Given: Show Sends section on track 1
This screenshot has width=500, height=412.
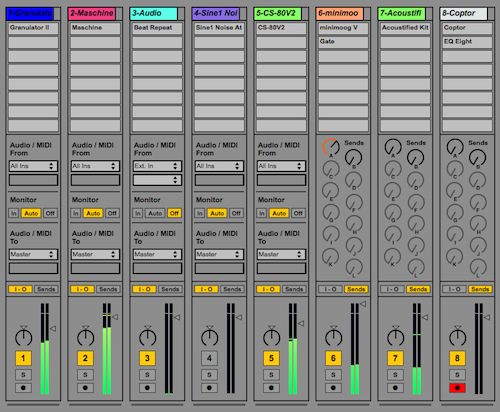Looking at the screenshot, I should tap(46, 289).
